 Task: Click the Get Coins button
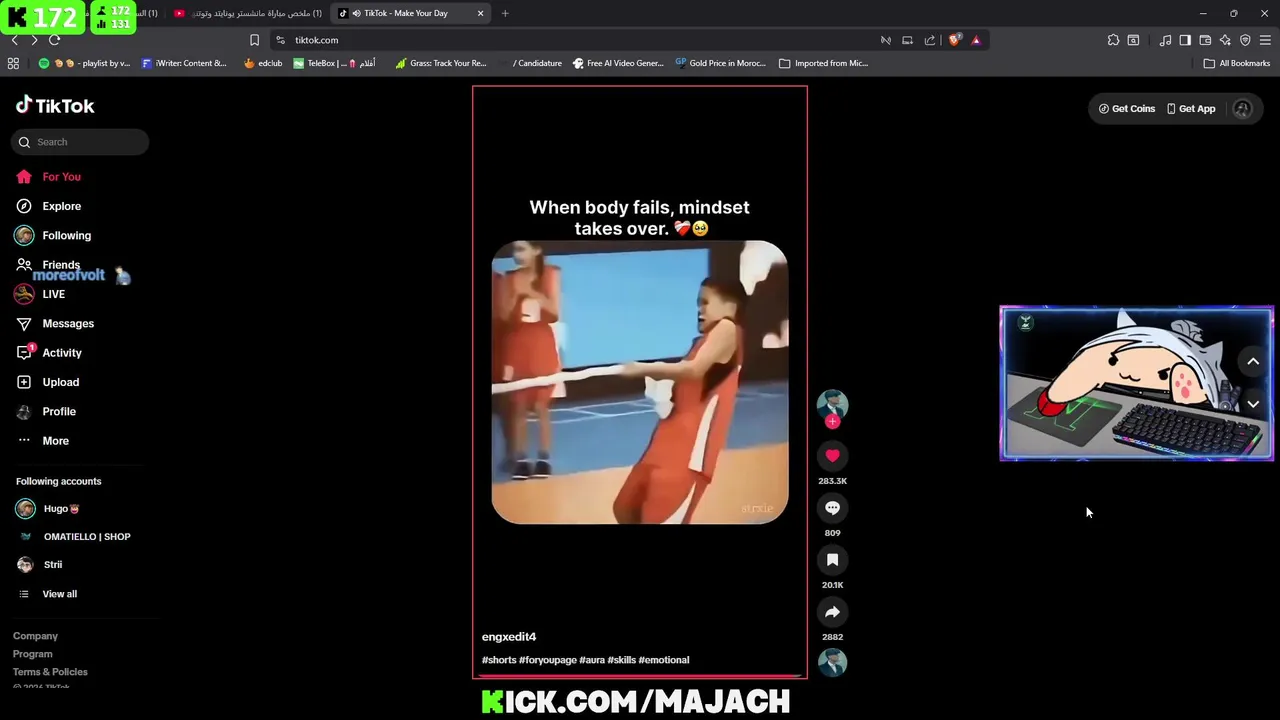coord(1126,109)
